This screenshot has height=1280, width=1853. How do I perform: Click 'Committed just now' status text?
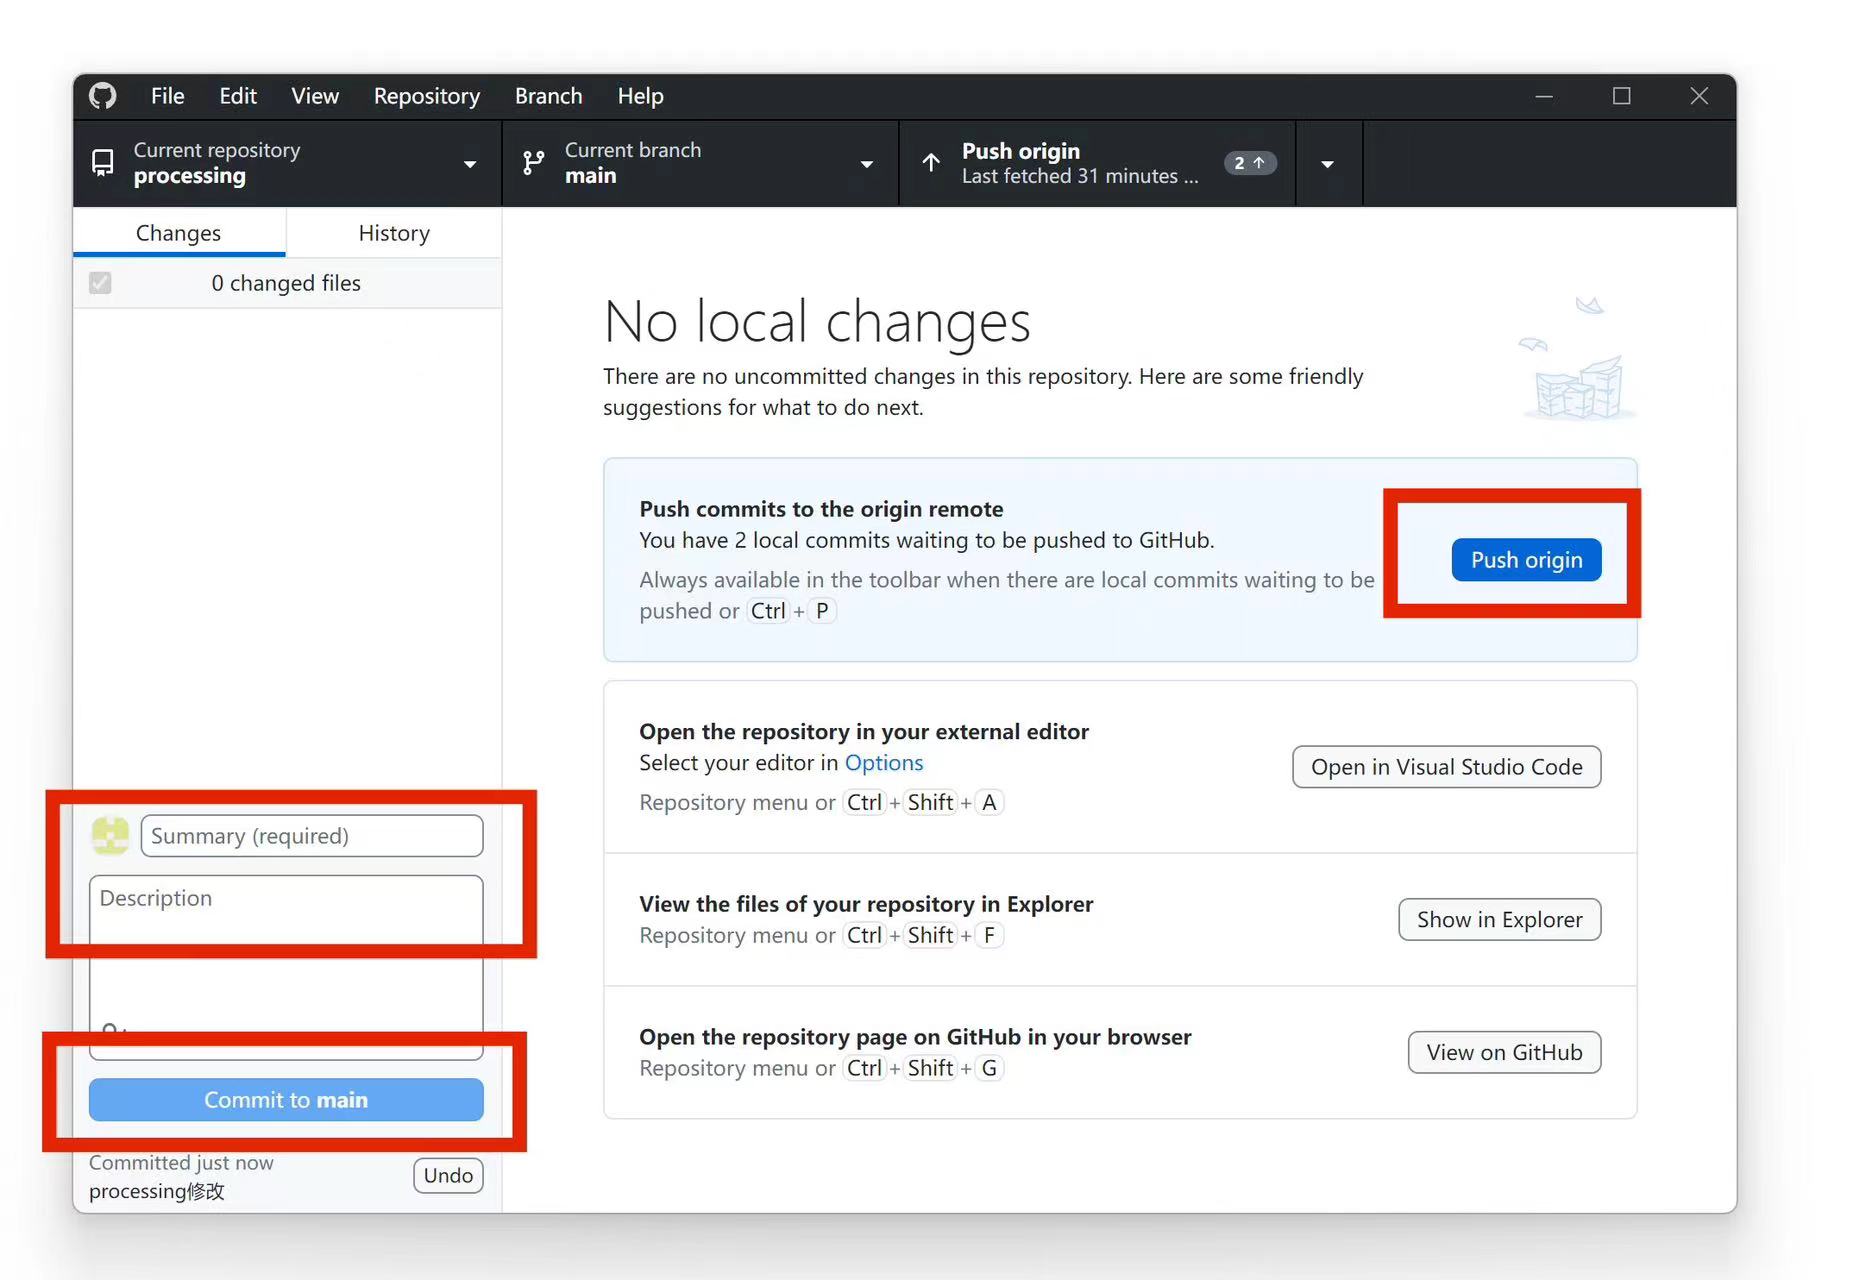pyautogui.click(x=181, y=1163)
